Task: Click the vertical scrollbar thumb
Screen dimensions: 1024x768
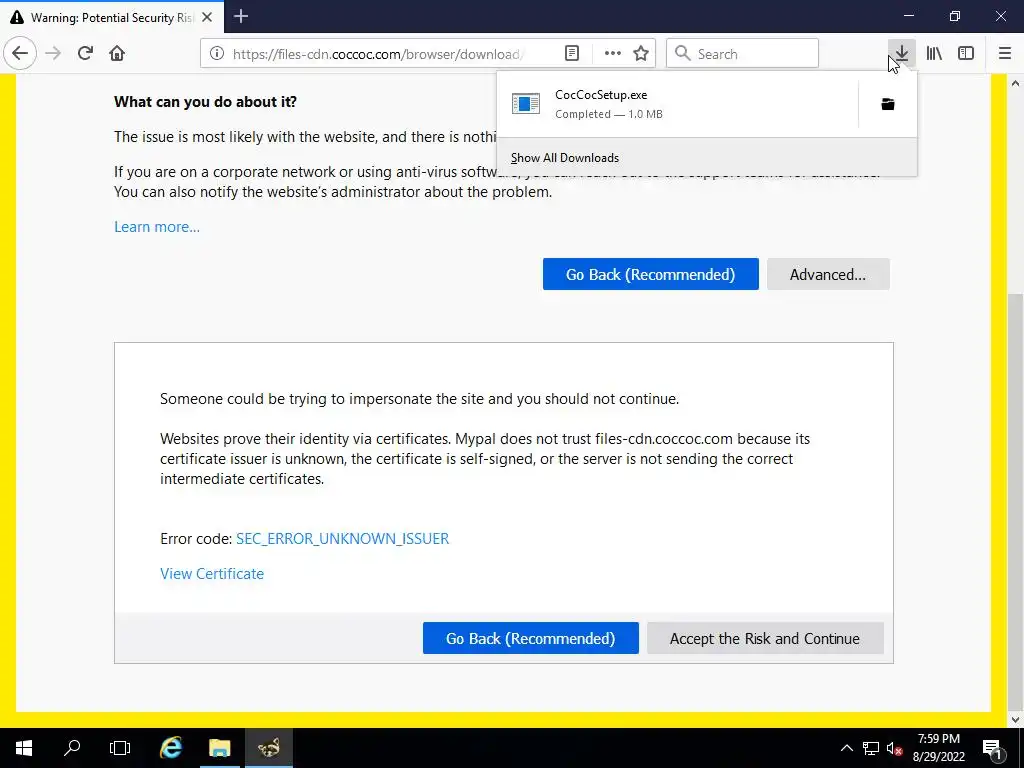Action: pos(1015,500)
